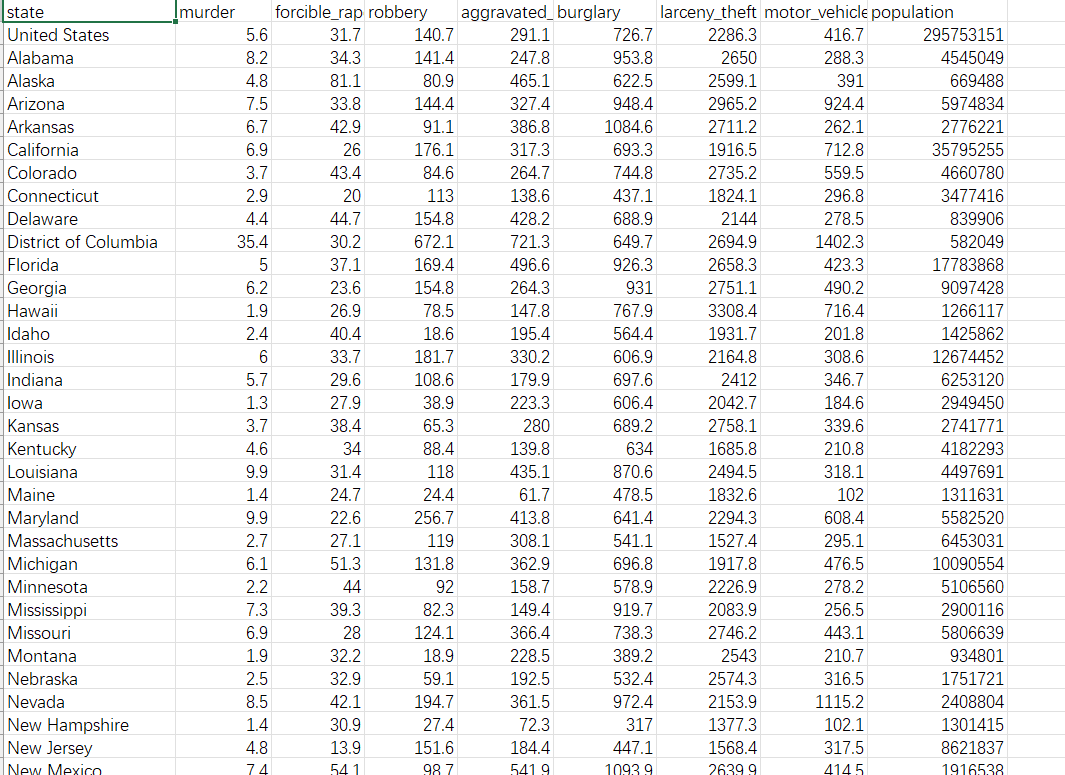Click the 'Colorado' cell
The image size is (1065, 775).
pyautogui.click(x=88, y=173)
